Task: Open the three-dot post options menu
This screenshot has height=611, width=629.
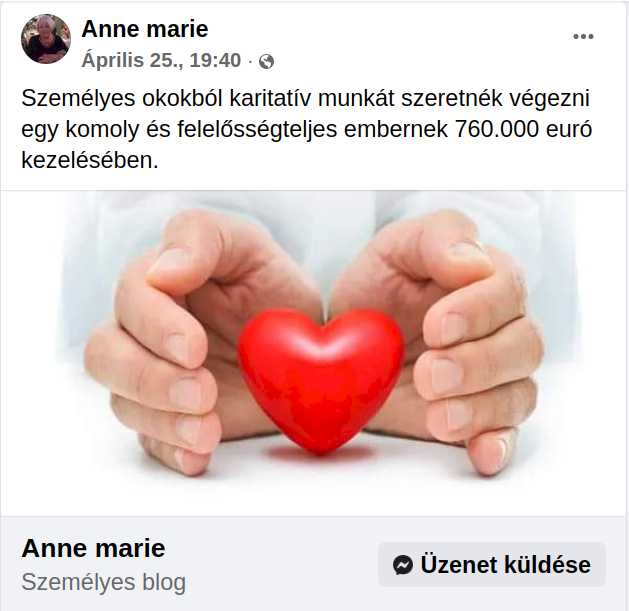Action: click(583, 37)
